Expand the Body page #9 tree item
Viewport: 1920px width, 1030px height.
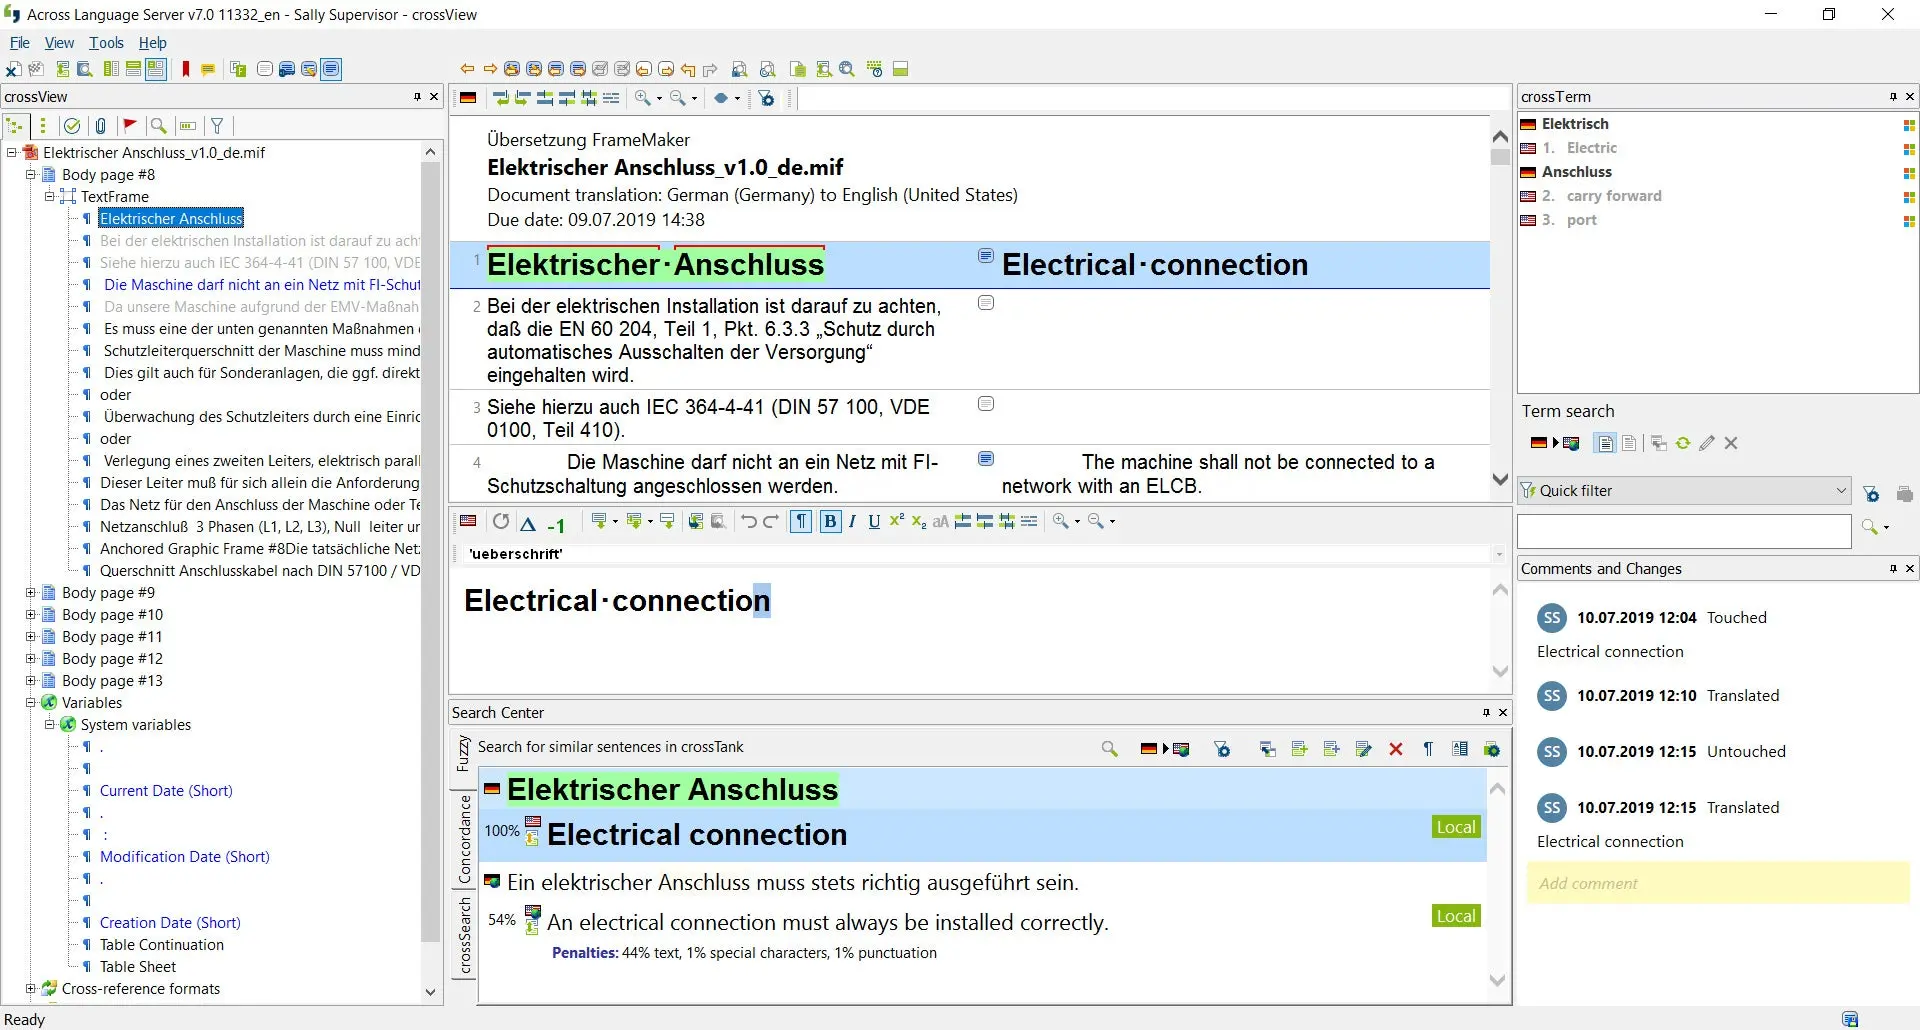[x=31, y=592]
